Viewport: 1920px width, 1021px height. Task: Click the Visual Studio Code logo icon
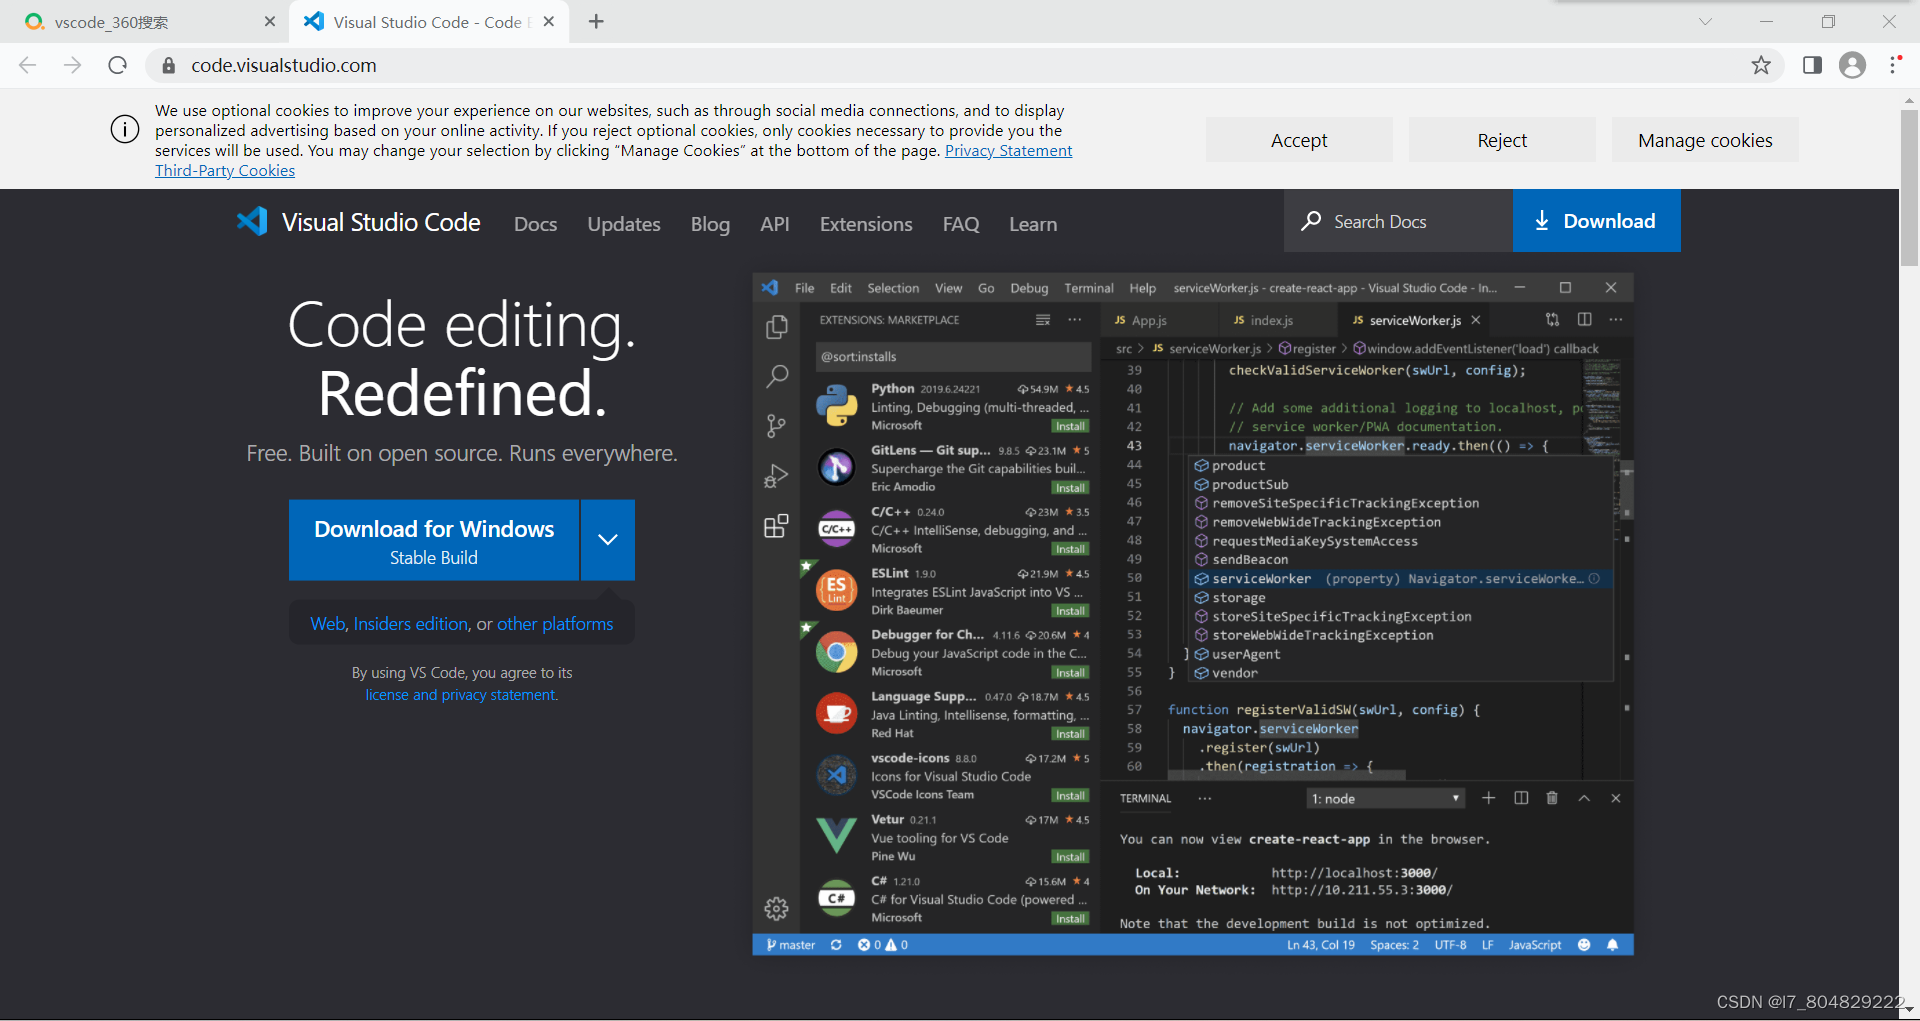(x=252, y=221)
